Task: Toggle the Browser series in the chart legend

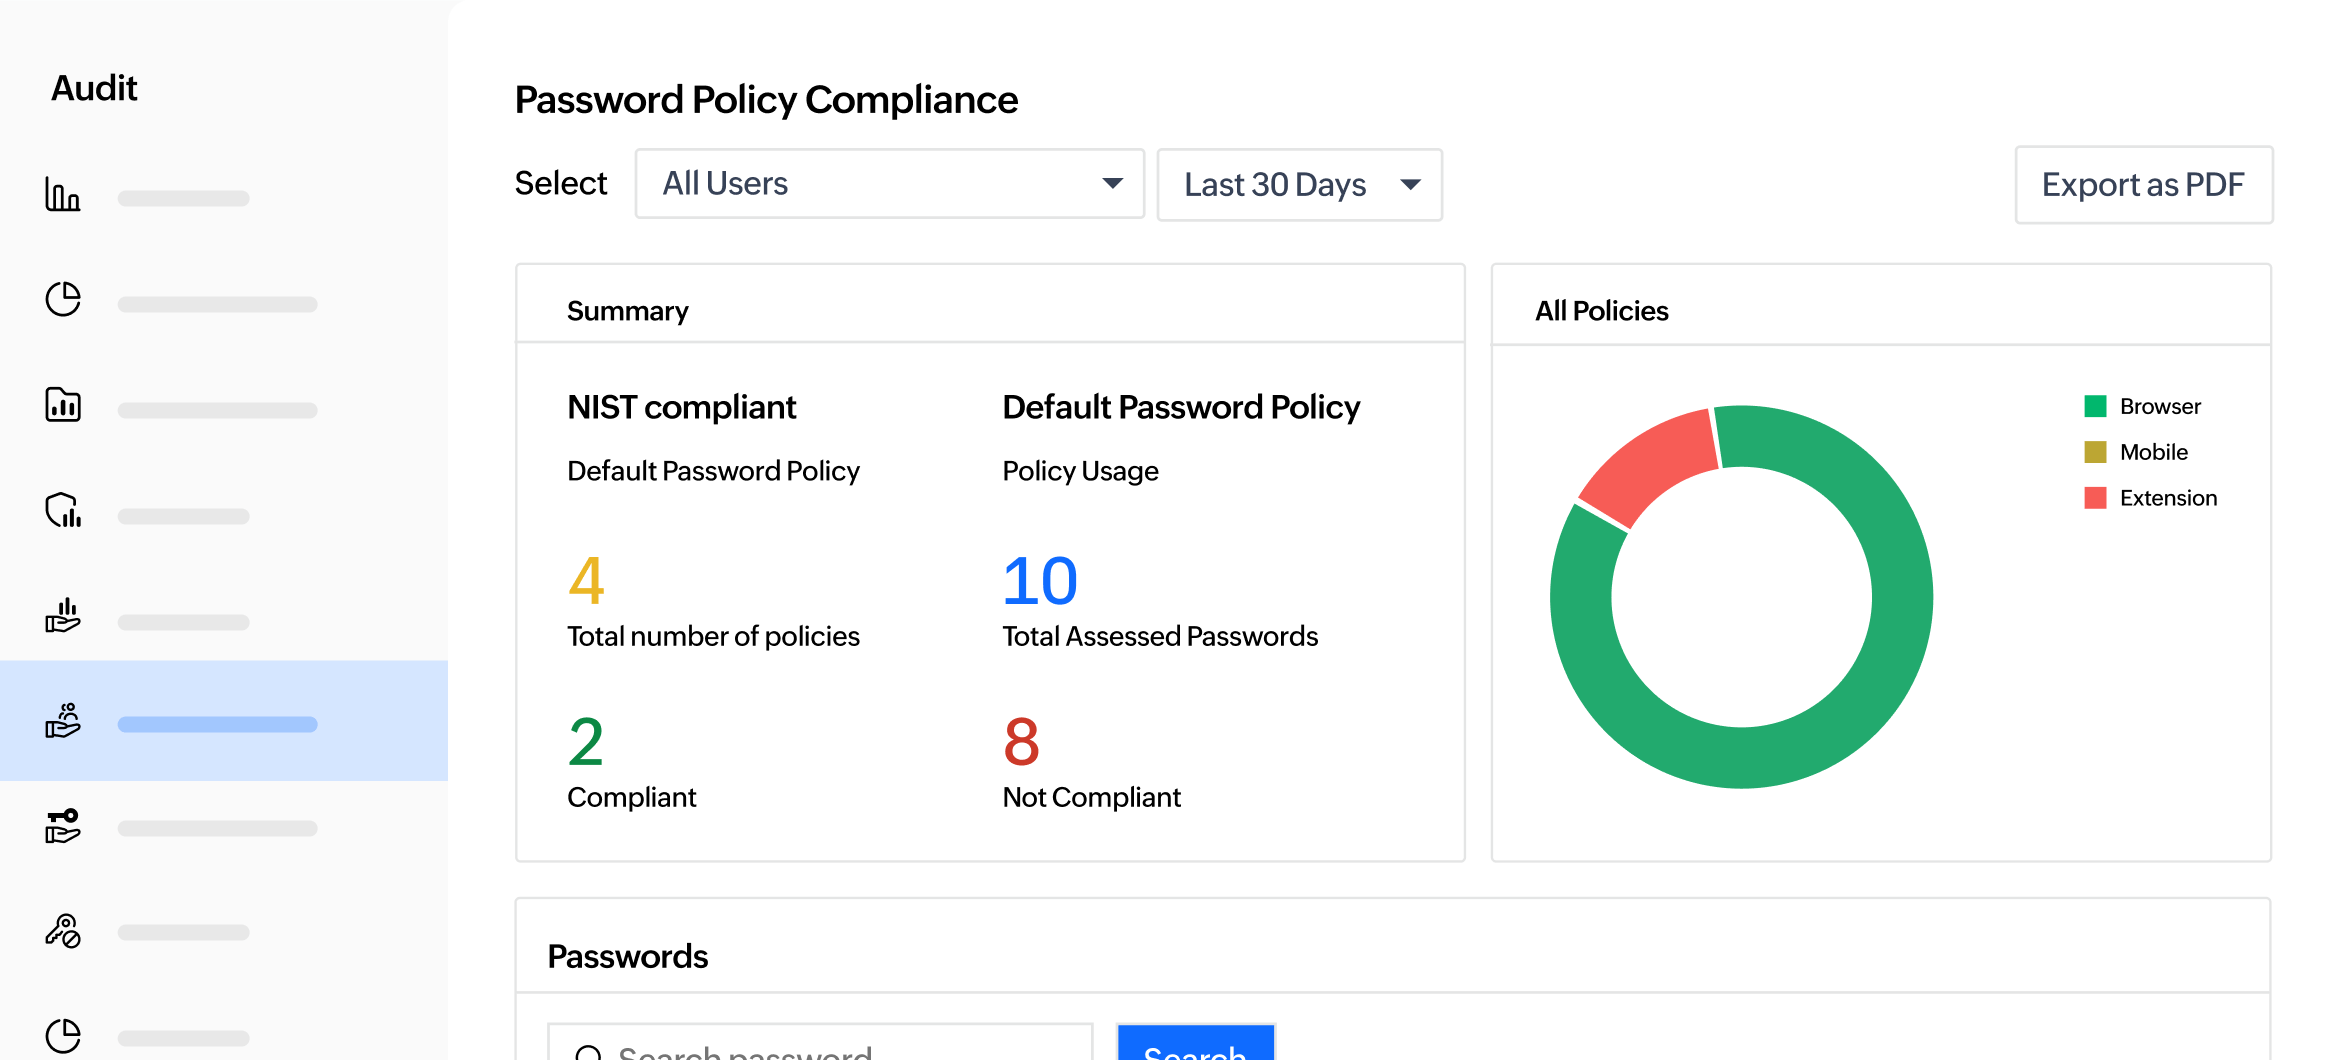Action: click(2159, 406)
